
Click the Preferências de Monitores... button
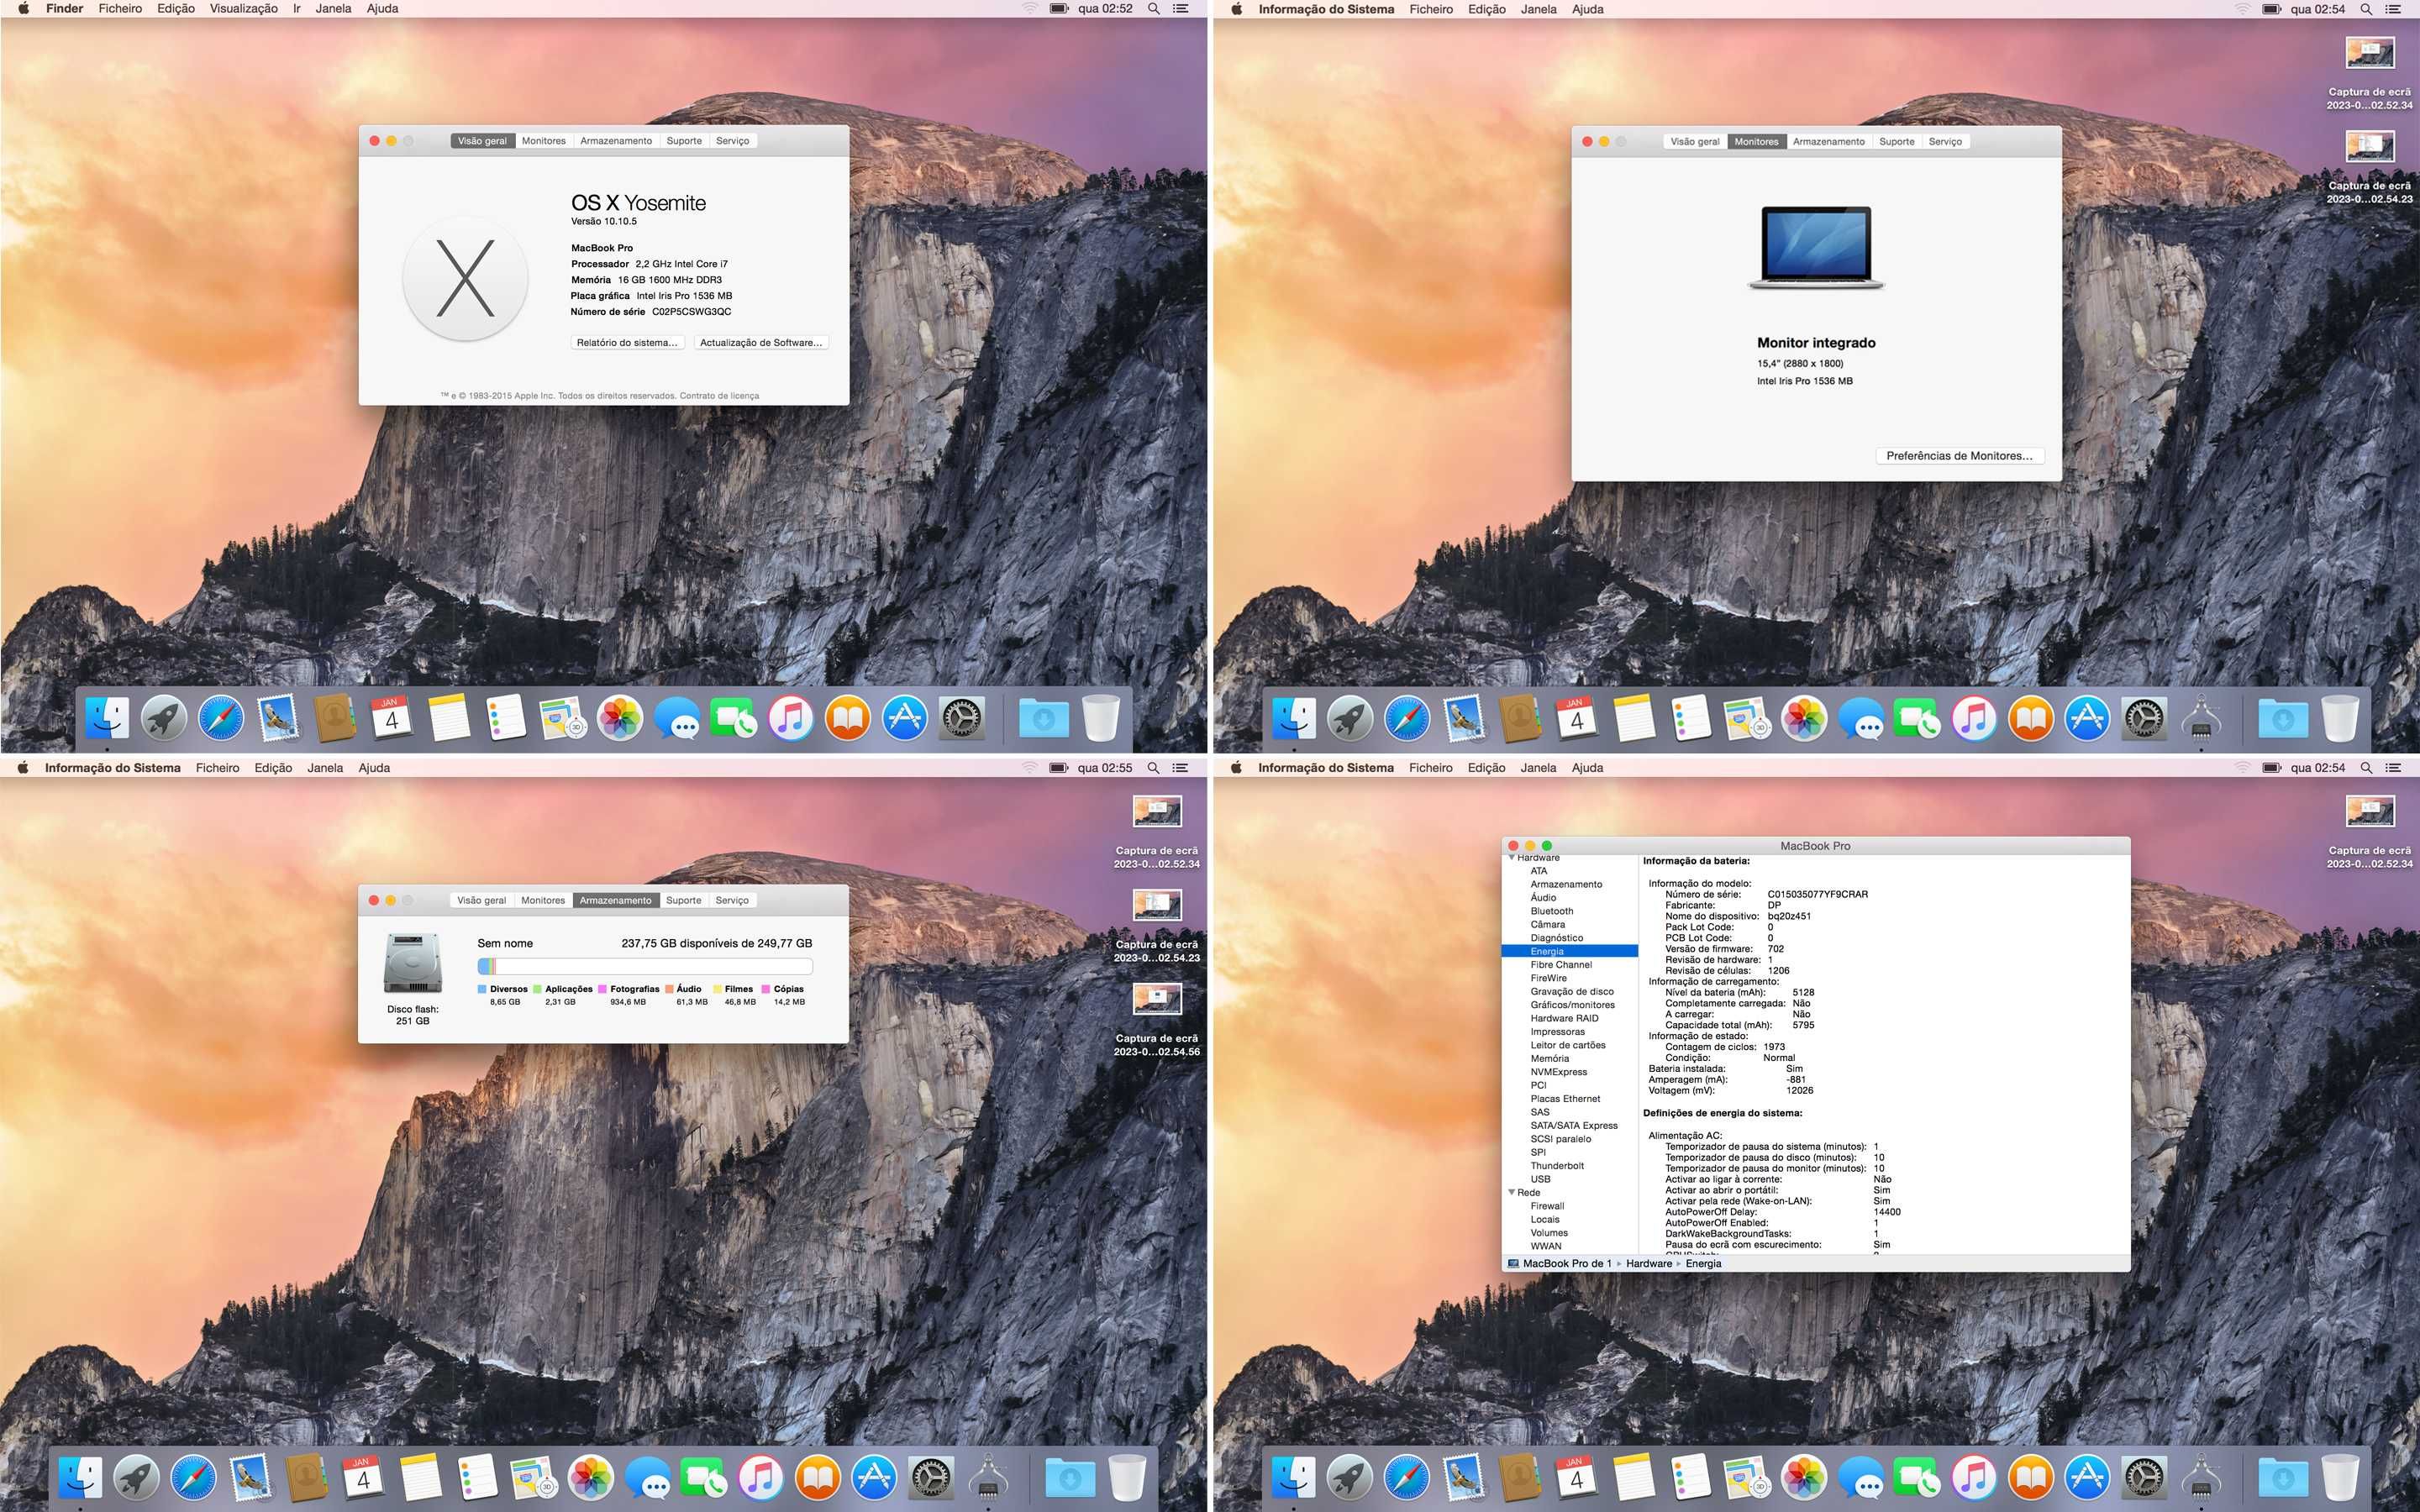(1960, 456)
